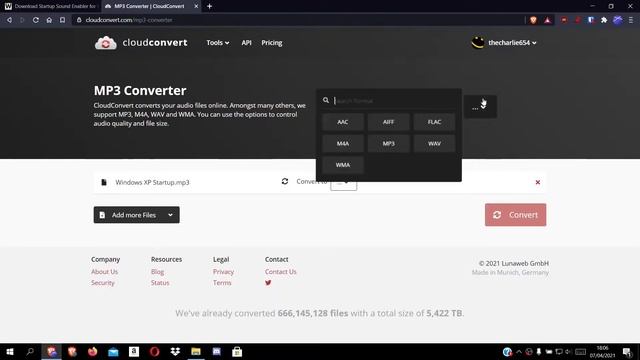This screenshot has width=640, height=360.
Task: Open Blog link
Action: pos(158,272)
